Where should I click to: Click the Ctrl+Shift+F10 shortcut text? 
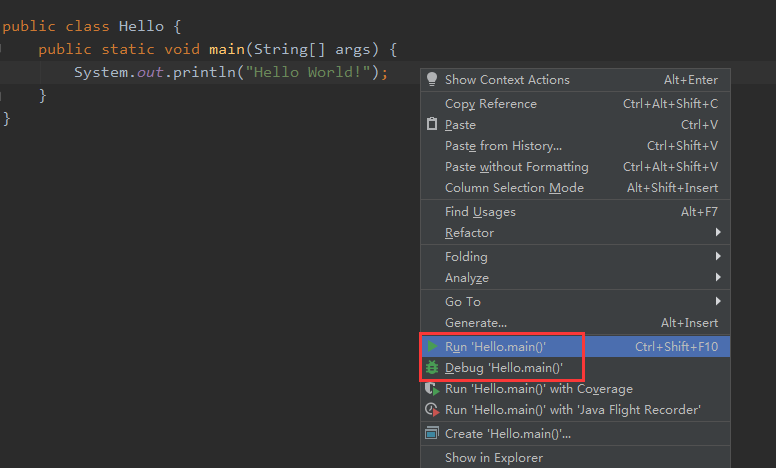[x=677, y=346]
